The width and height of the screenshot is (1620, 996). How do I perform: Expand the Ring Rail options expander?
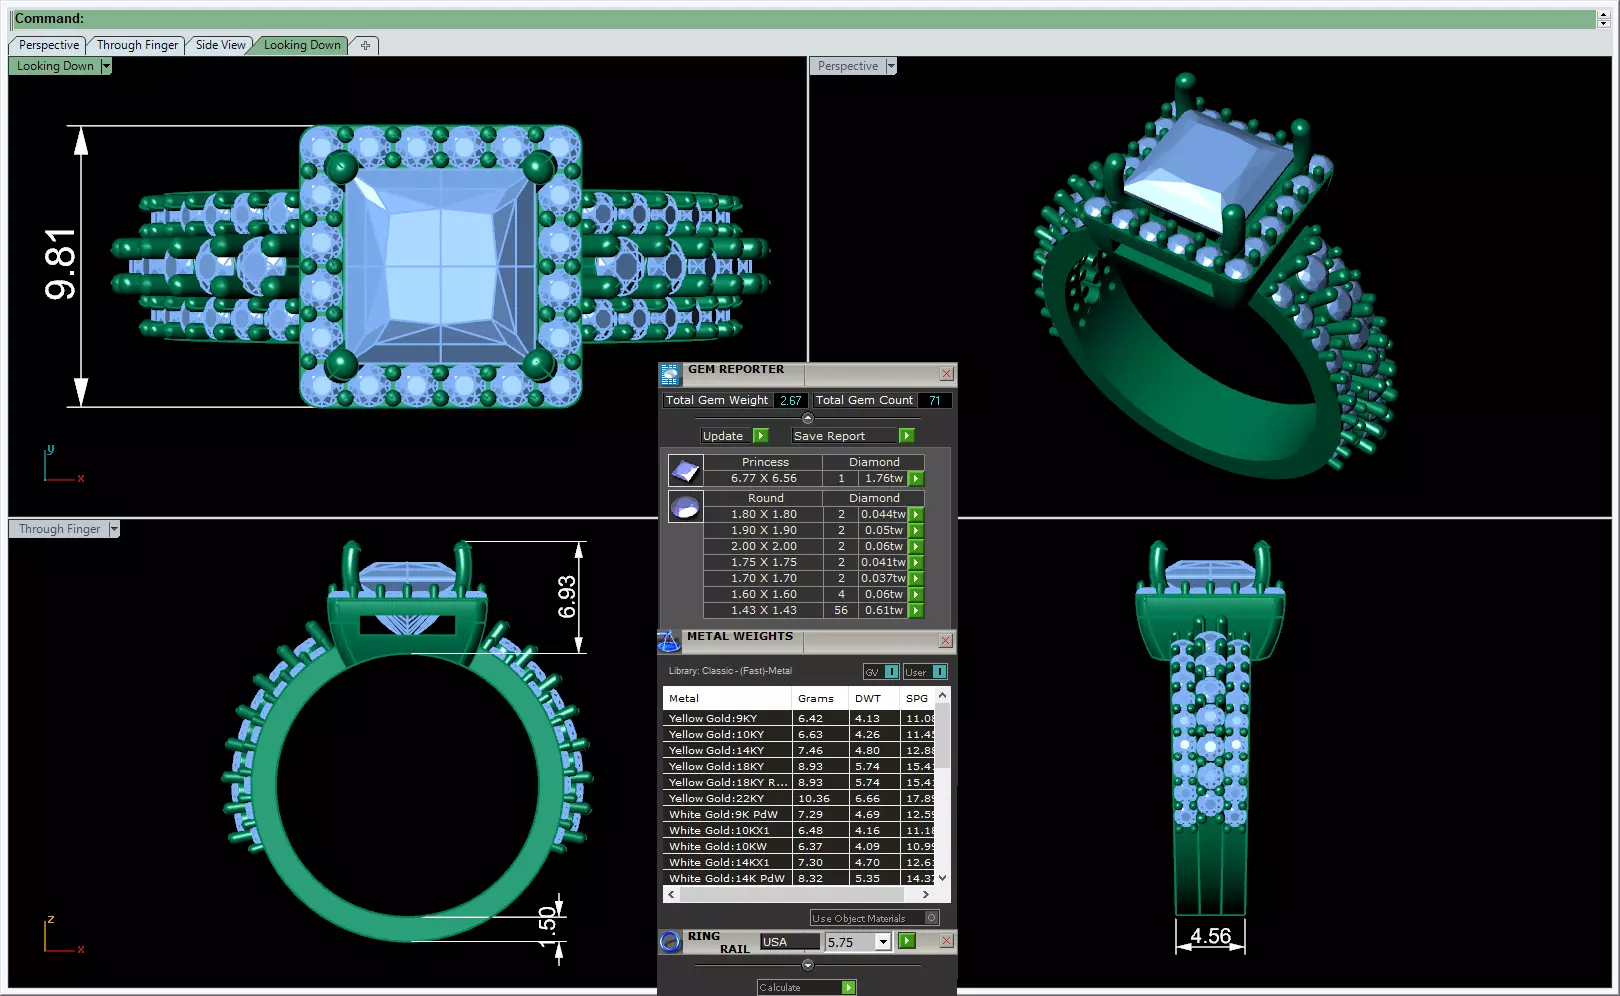[808, 965]
